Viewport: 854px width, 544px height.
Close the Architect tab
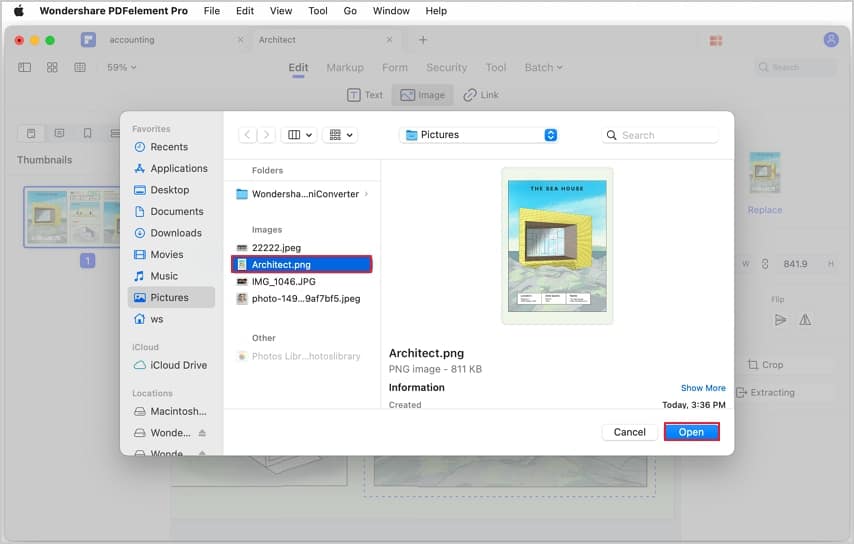(x=389, y=40)
